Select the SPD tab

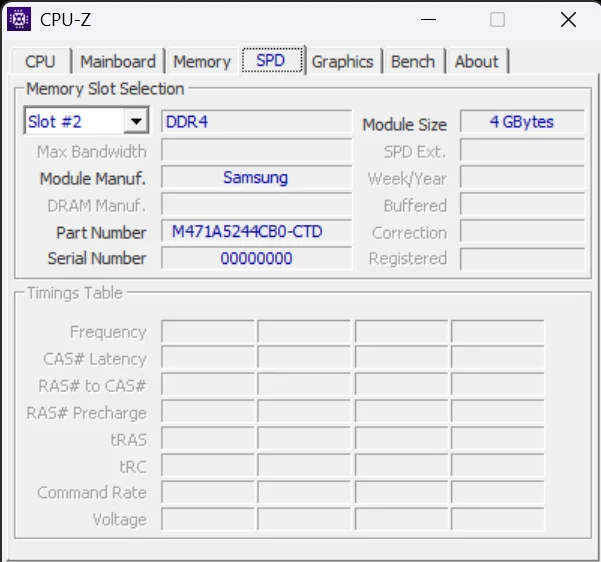(271, 60)
